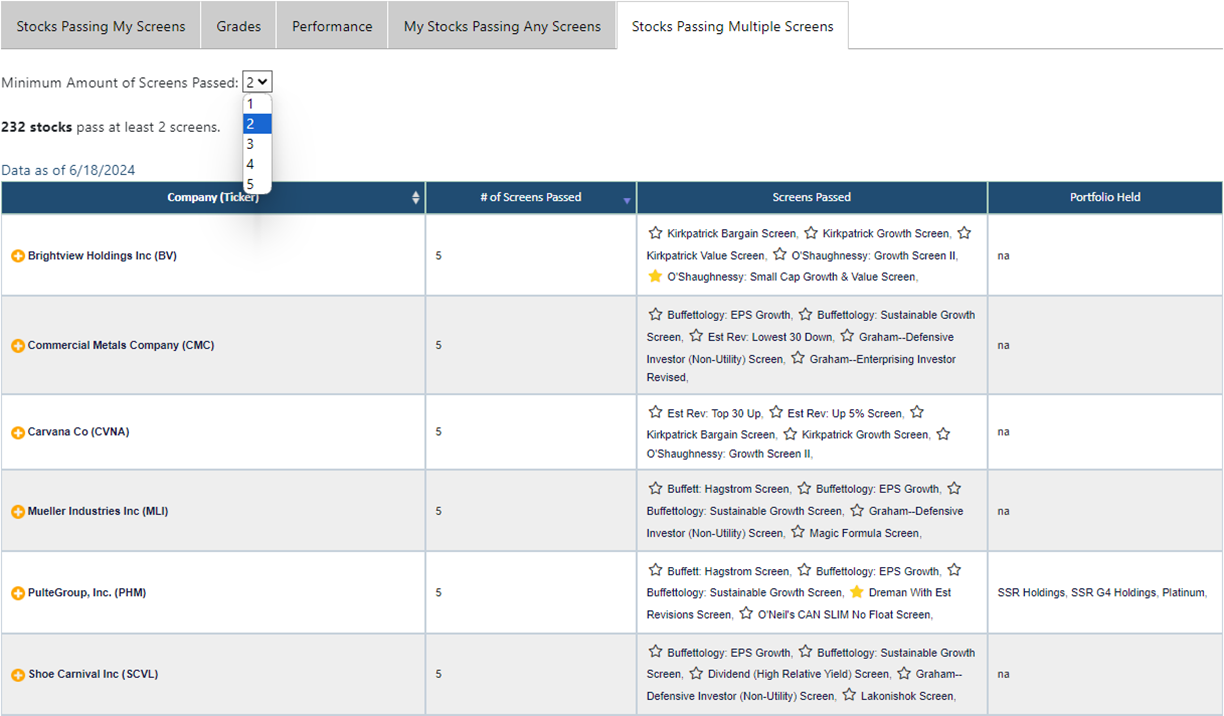This screenshot has width=1224, height=716.
Task: Click the PulteGroup, Inc. (PHM) company name
Action: pos(88,593)
